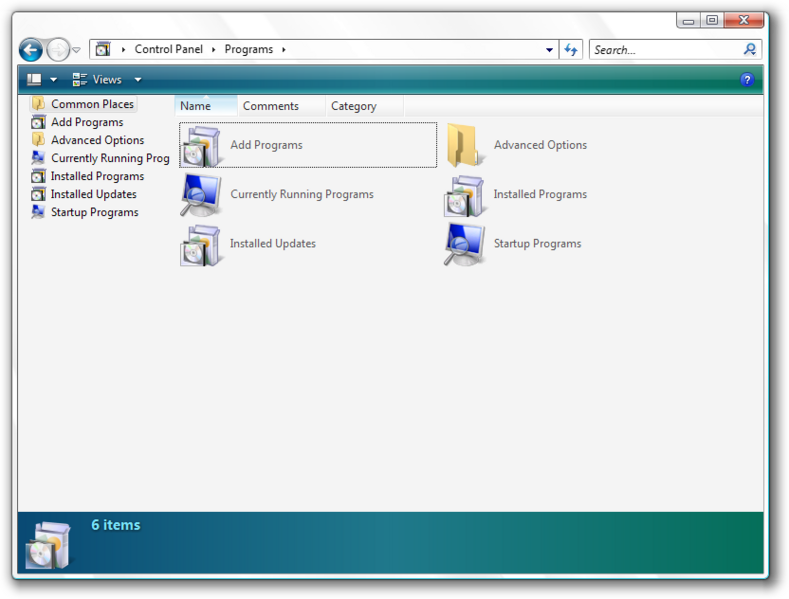Open the recent pages dropdown arrow
Screen dimensions: 789x599
(x=77, y=50)
